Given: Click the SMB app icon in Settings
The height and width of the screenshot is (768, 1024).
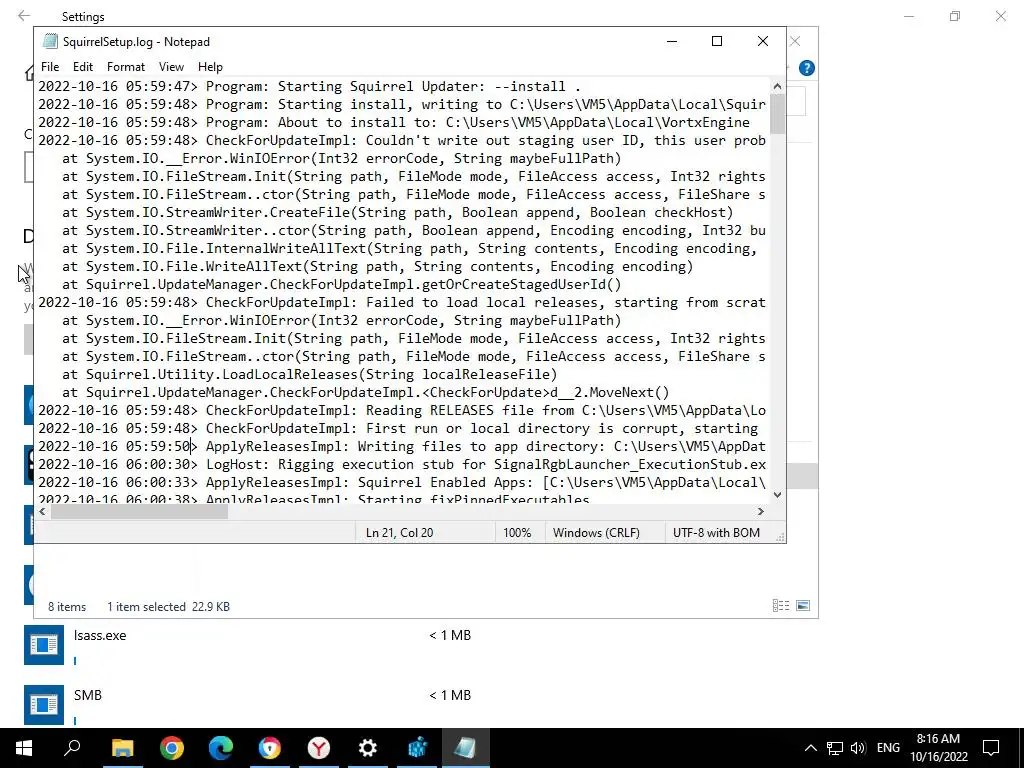Looking at the screenshot, I should [44, 705].
